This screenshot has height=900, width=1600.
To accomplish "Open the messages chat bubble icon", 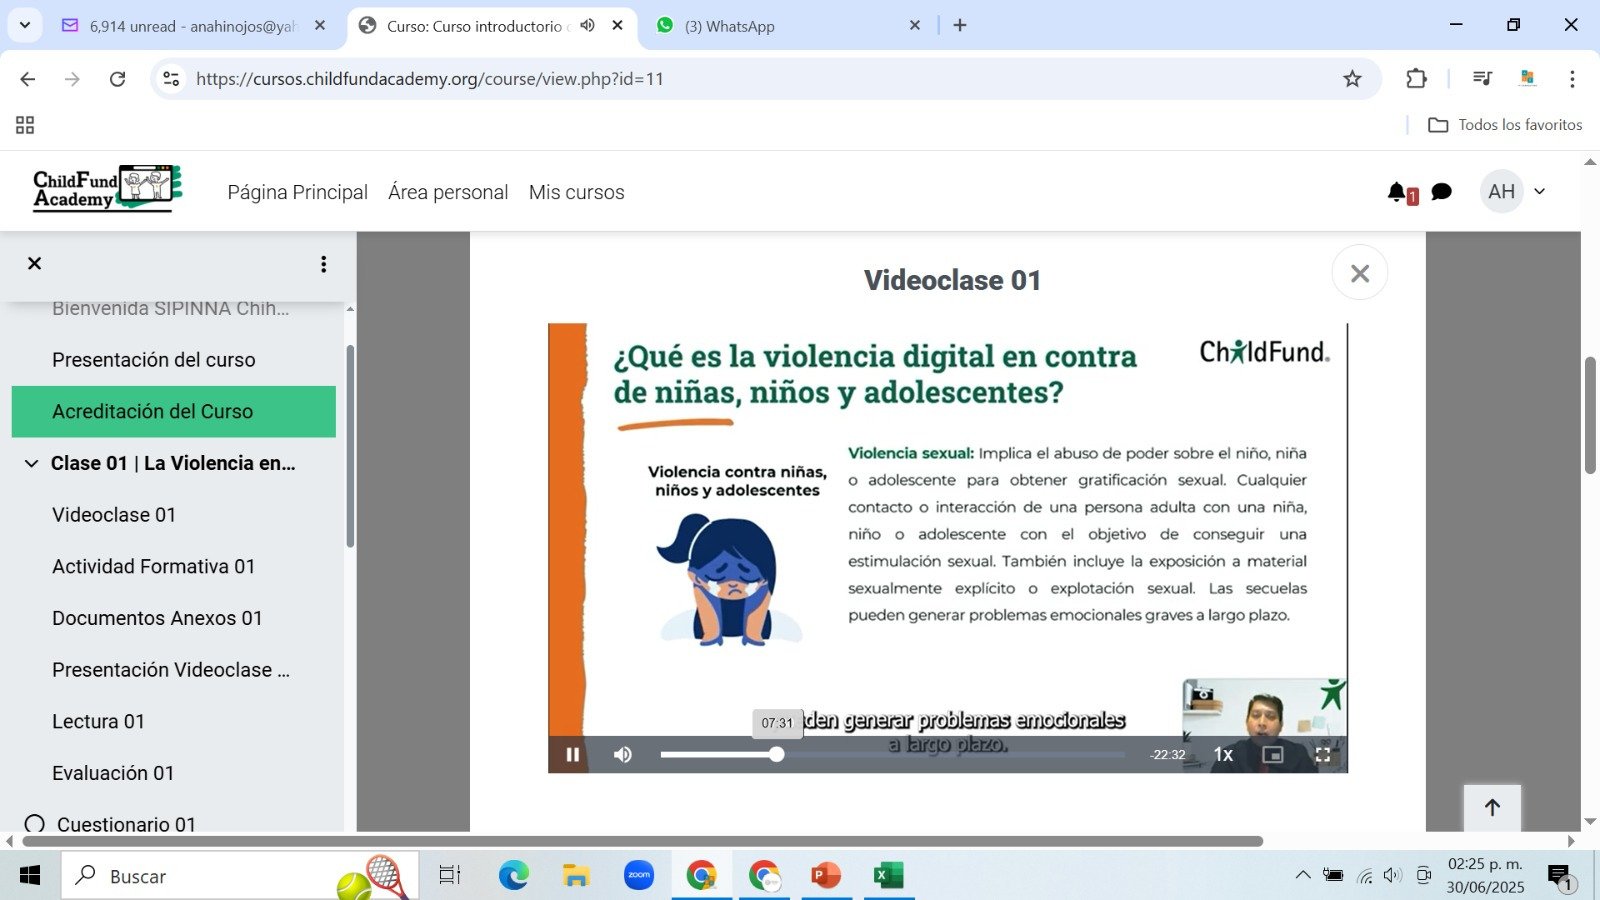I will (x=1441, y=192).
